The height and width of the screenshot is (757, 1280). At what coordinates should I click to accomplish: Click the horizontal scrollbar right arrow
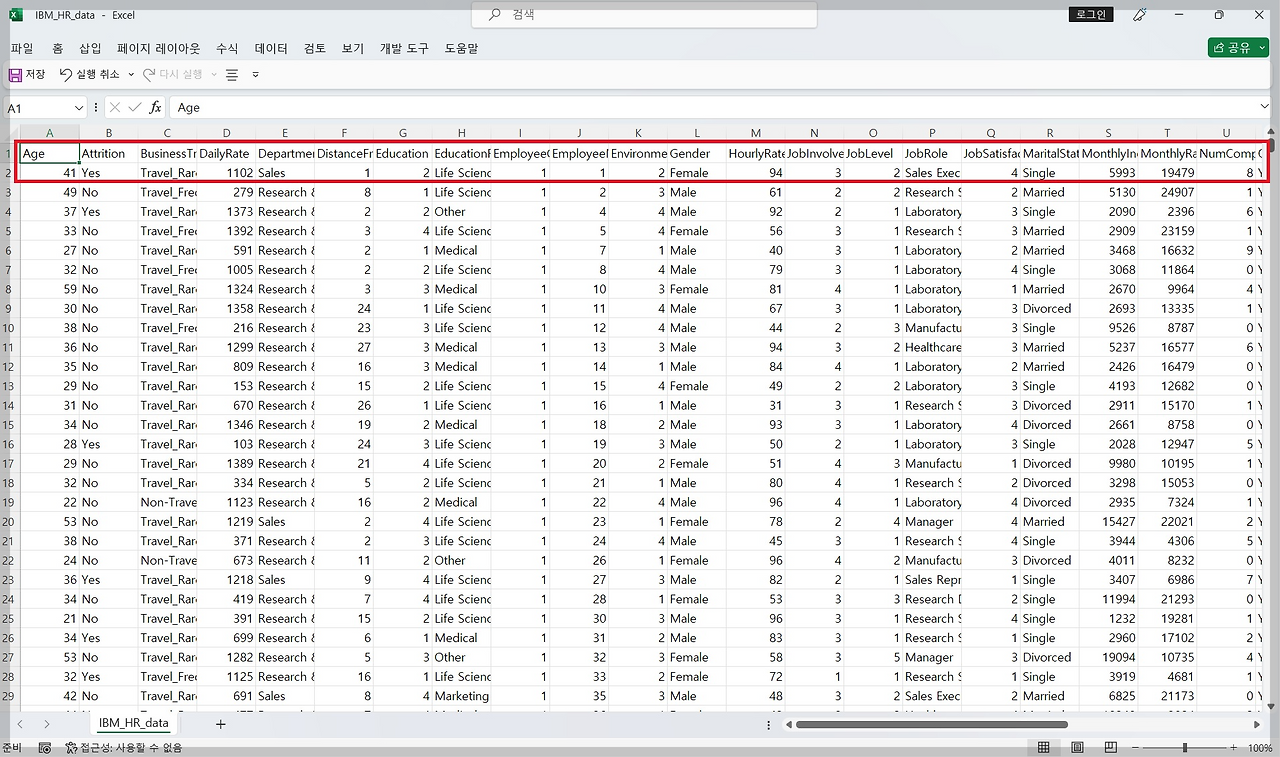tap(1257, 724)
